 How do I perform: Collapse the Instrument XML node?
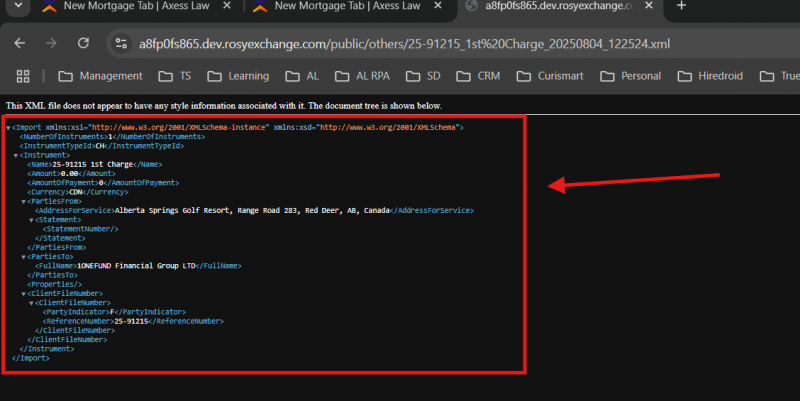click(16, 155)
